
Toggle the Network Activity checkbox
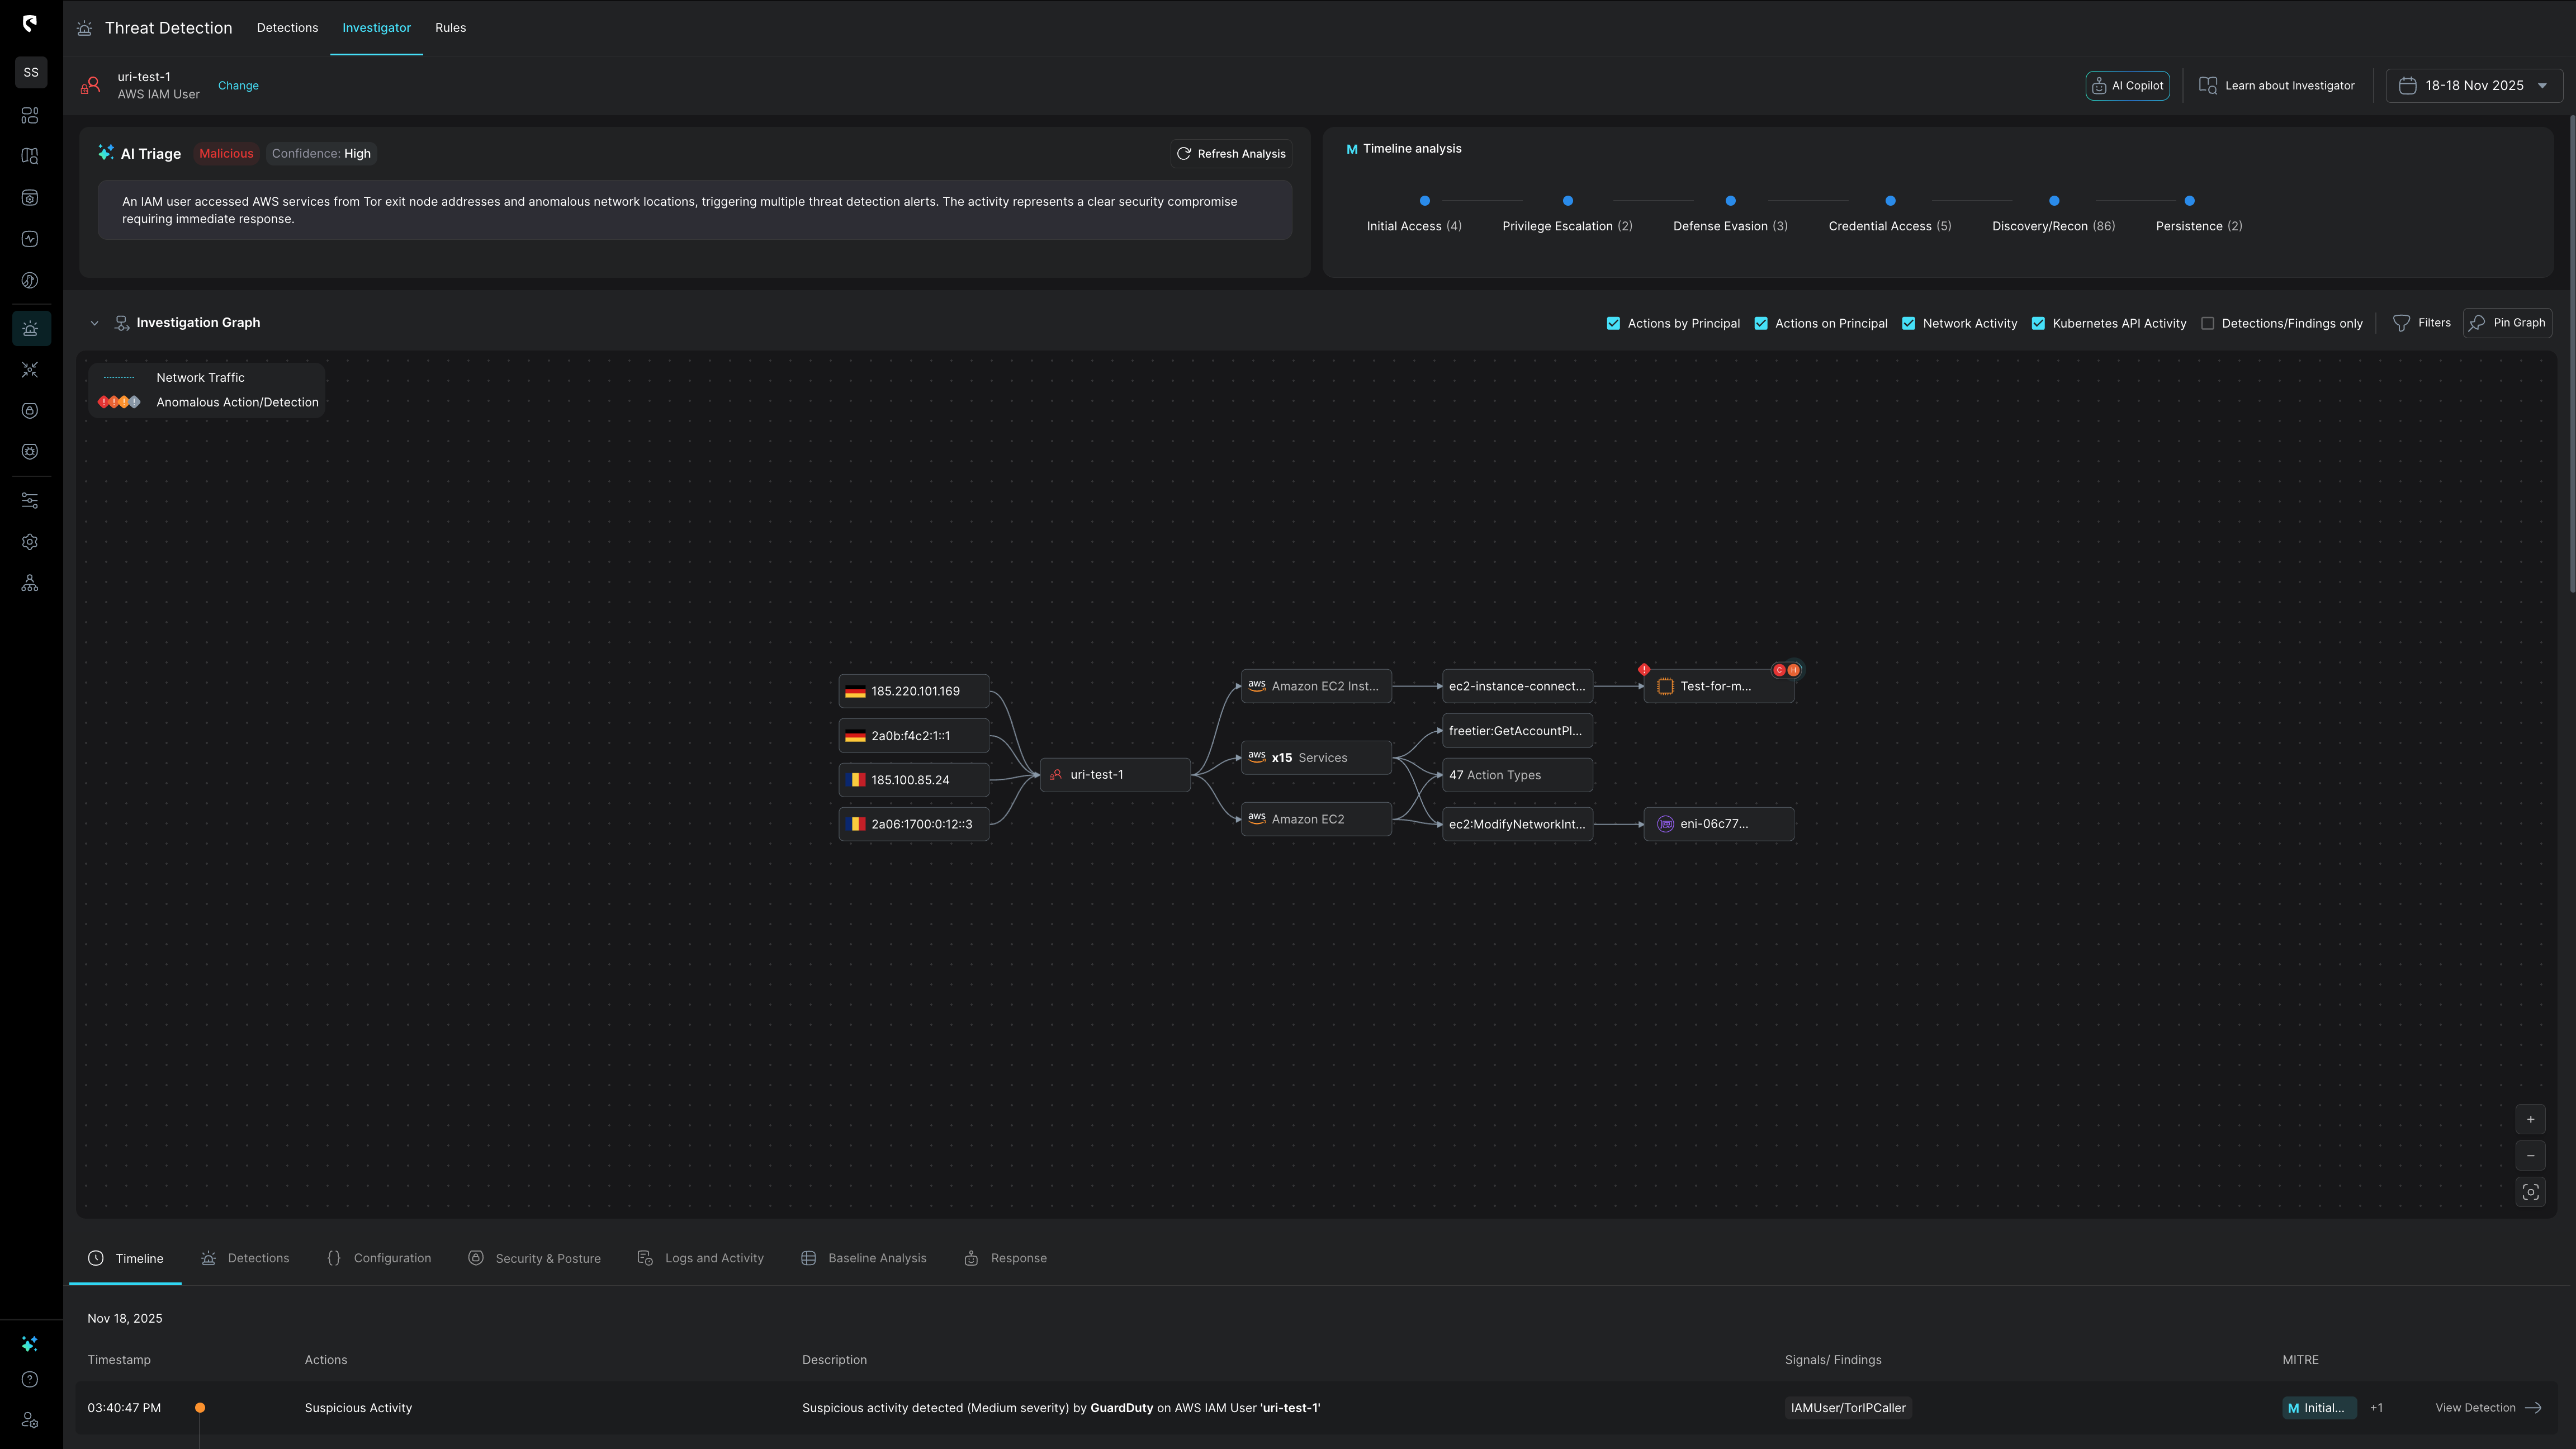[x=1908, y=323]
